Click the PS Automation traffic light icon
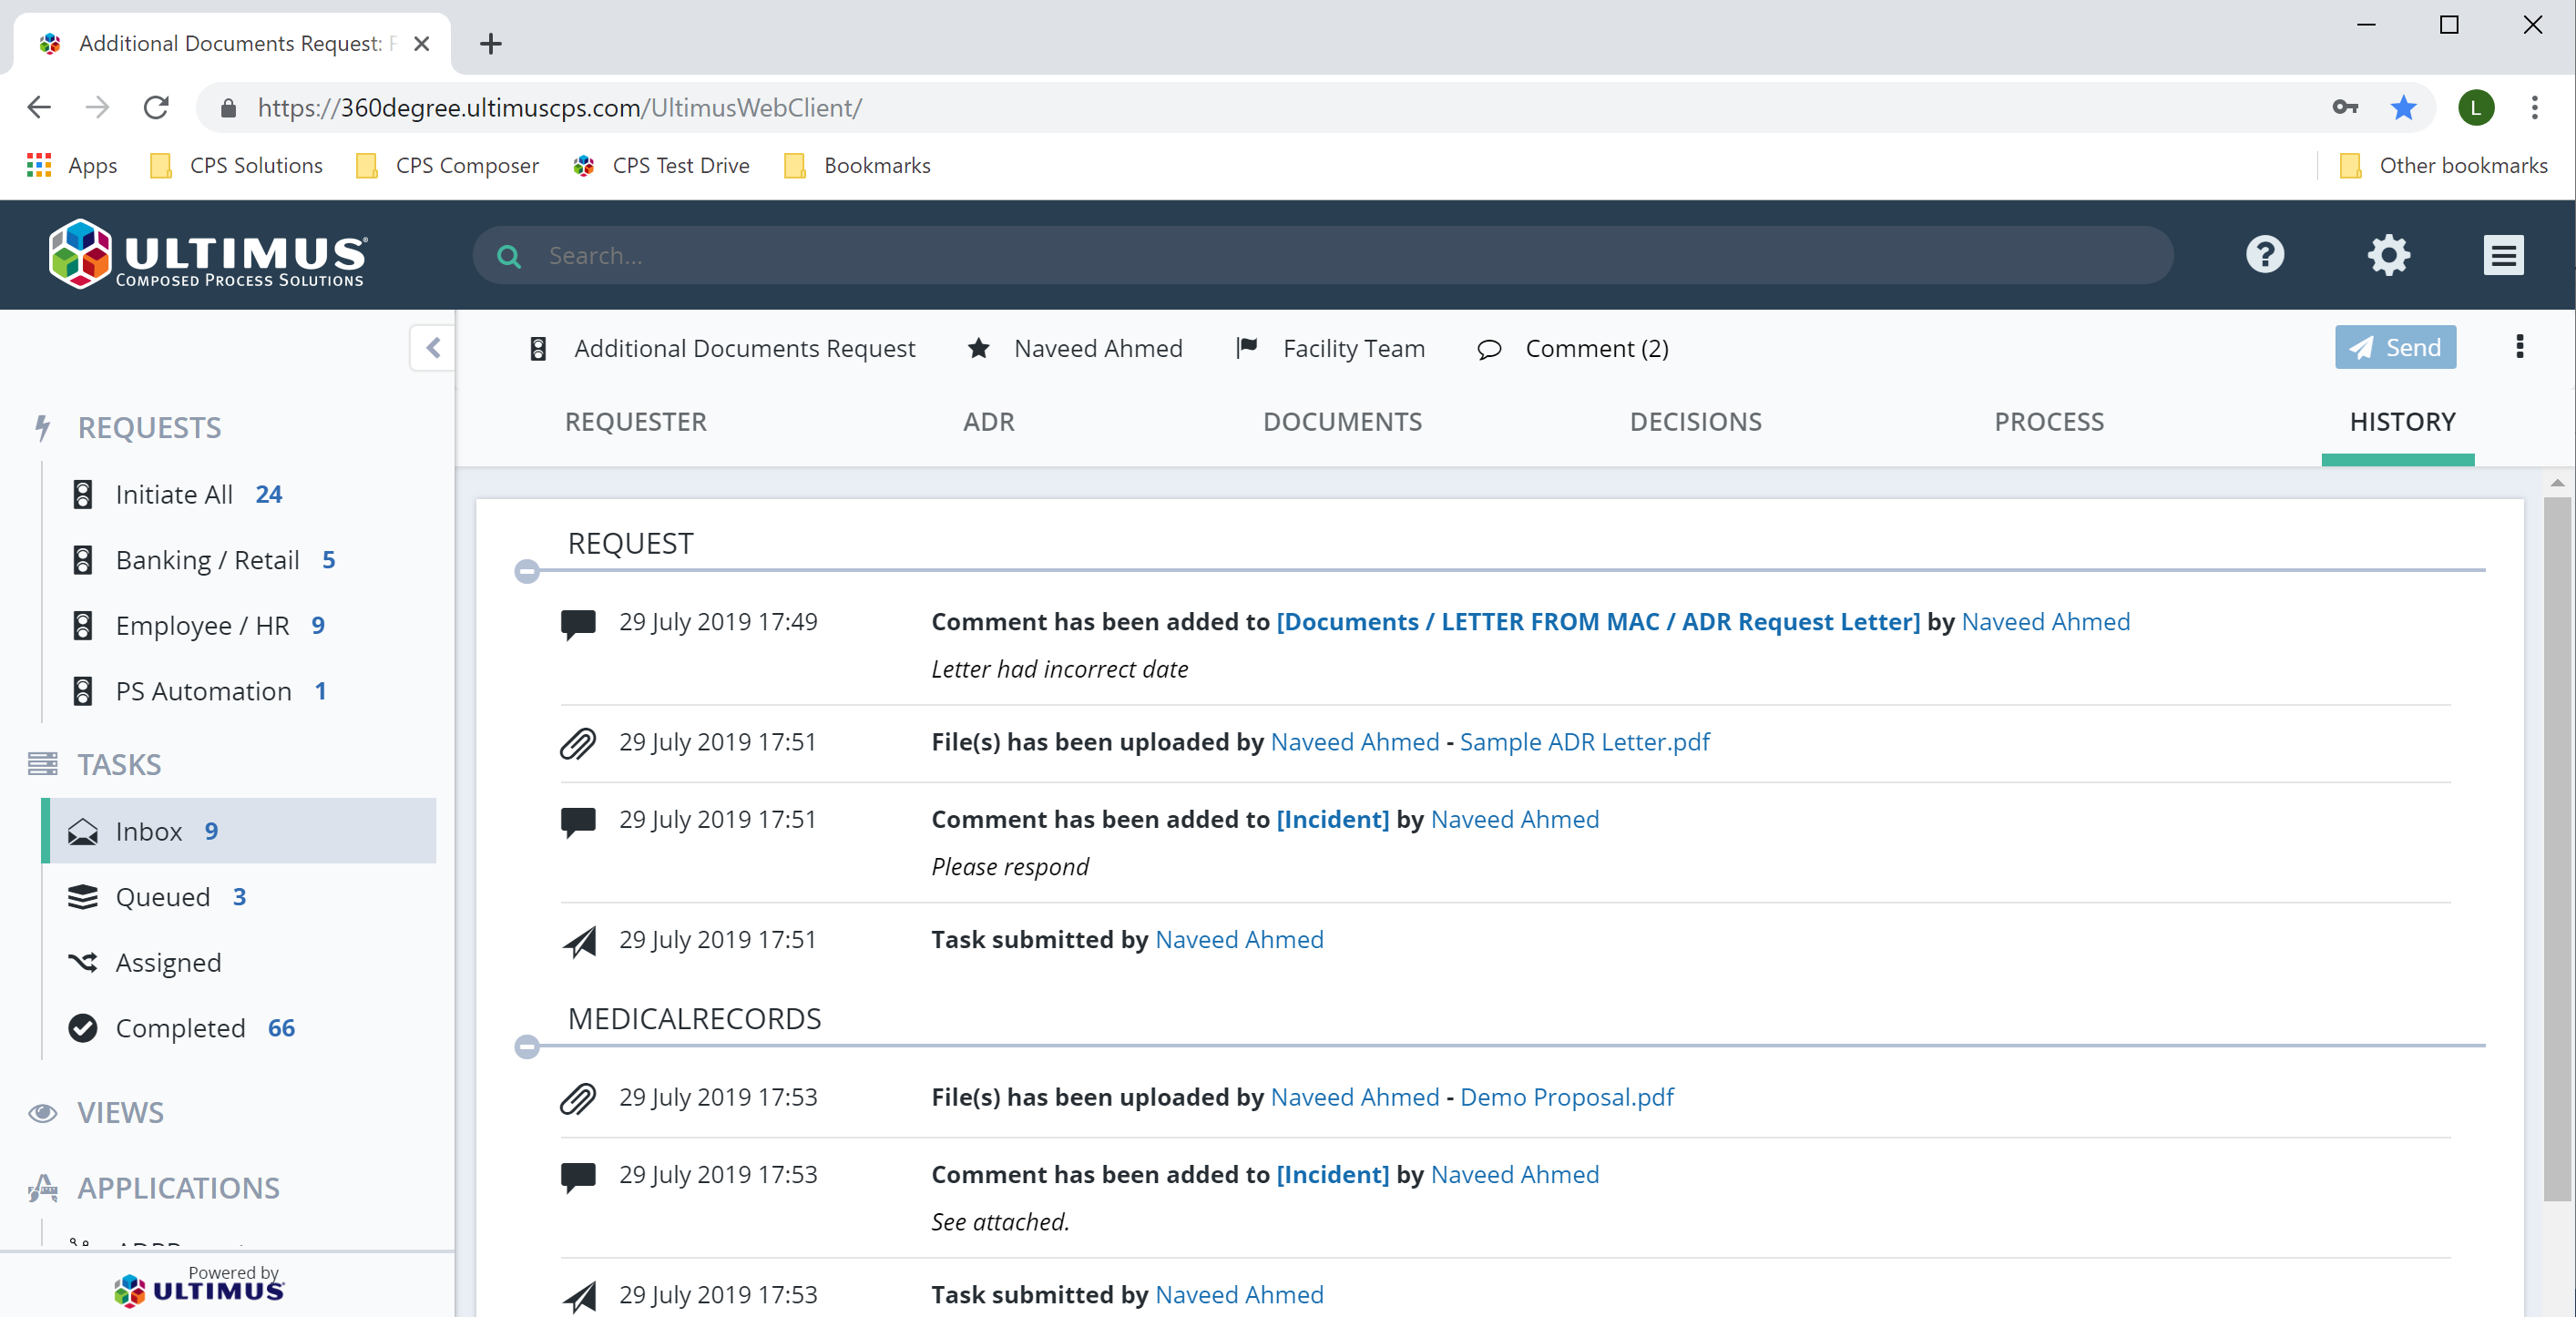 click(83, 691)
